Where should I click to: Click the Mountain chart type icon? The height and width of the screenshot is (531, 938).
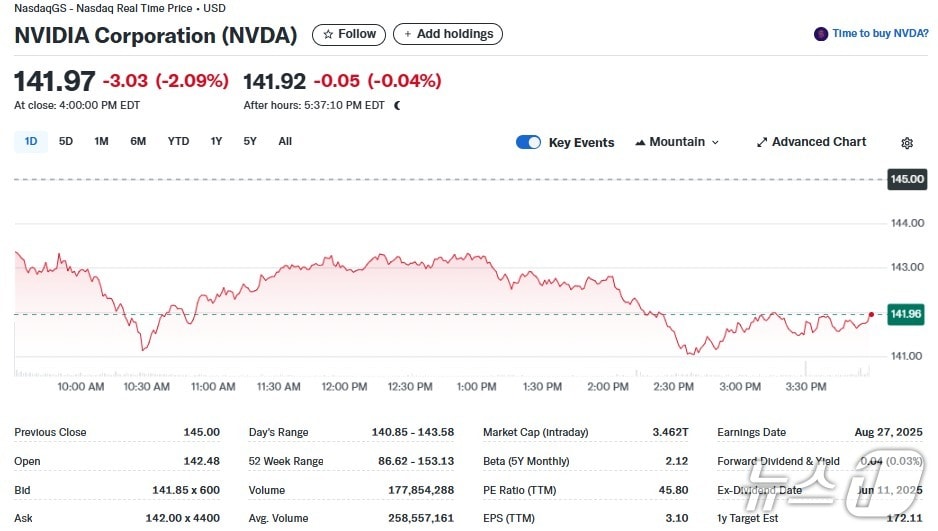[x=640, y=142]
